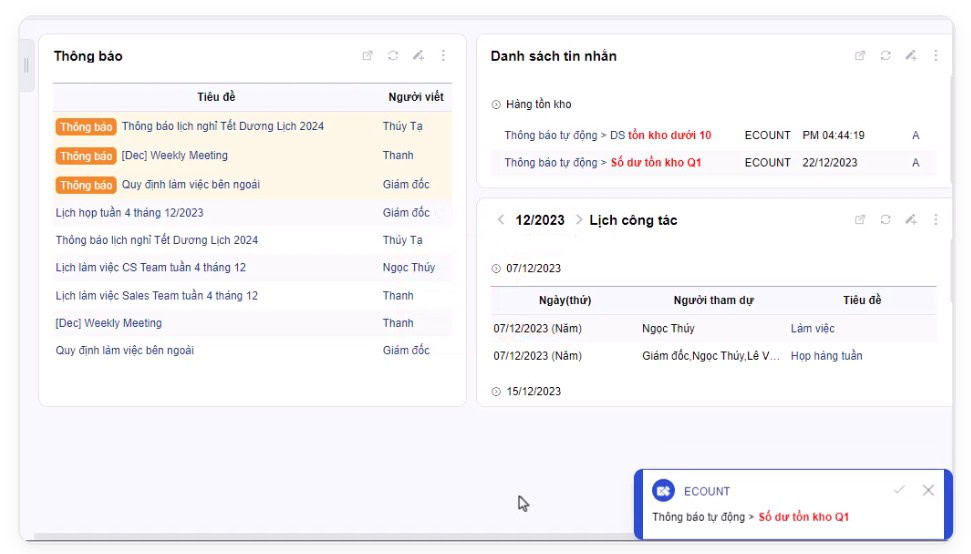The width and height of the screenshot is (971, 554).
Task: Edit Lịch công tác panel settings
Action: pyautogui.click(x=910, y=220)
